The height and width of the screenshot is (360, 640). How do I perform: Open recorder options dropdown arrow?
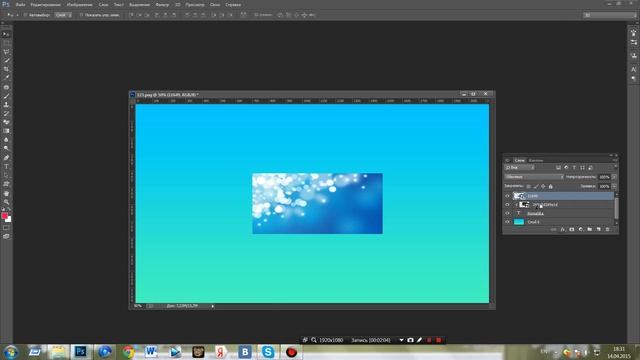click(x=402, y=340)
